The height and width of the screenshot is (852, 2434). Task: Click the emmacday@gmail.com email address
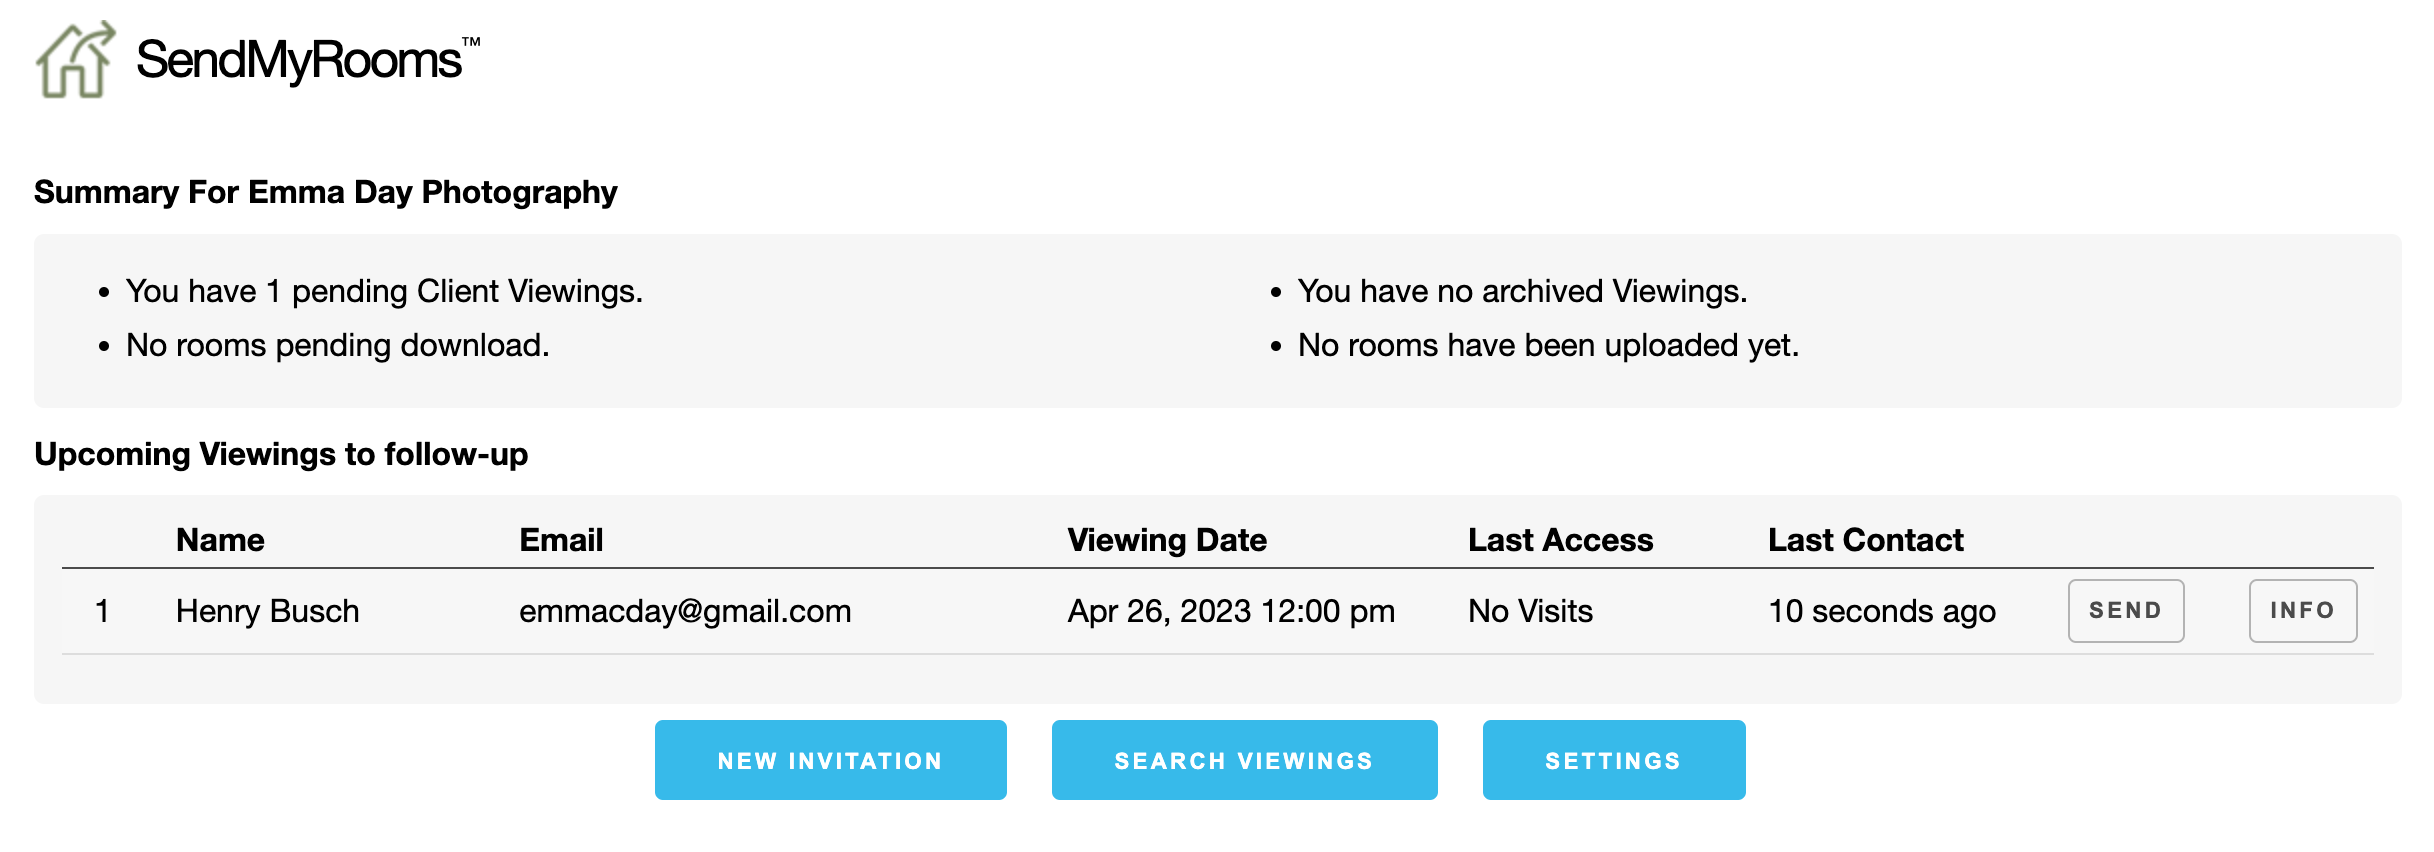pyautogui.click(x=685, y=611)
